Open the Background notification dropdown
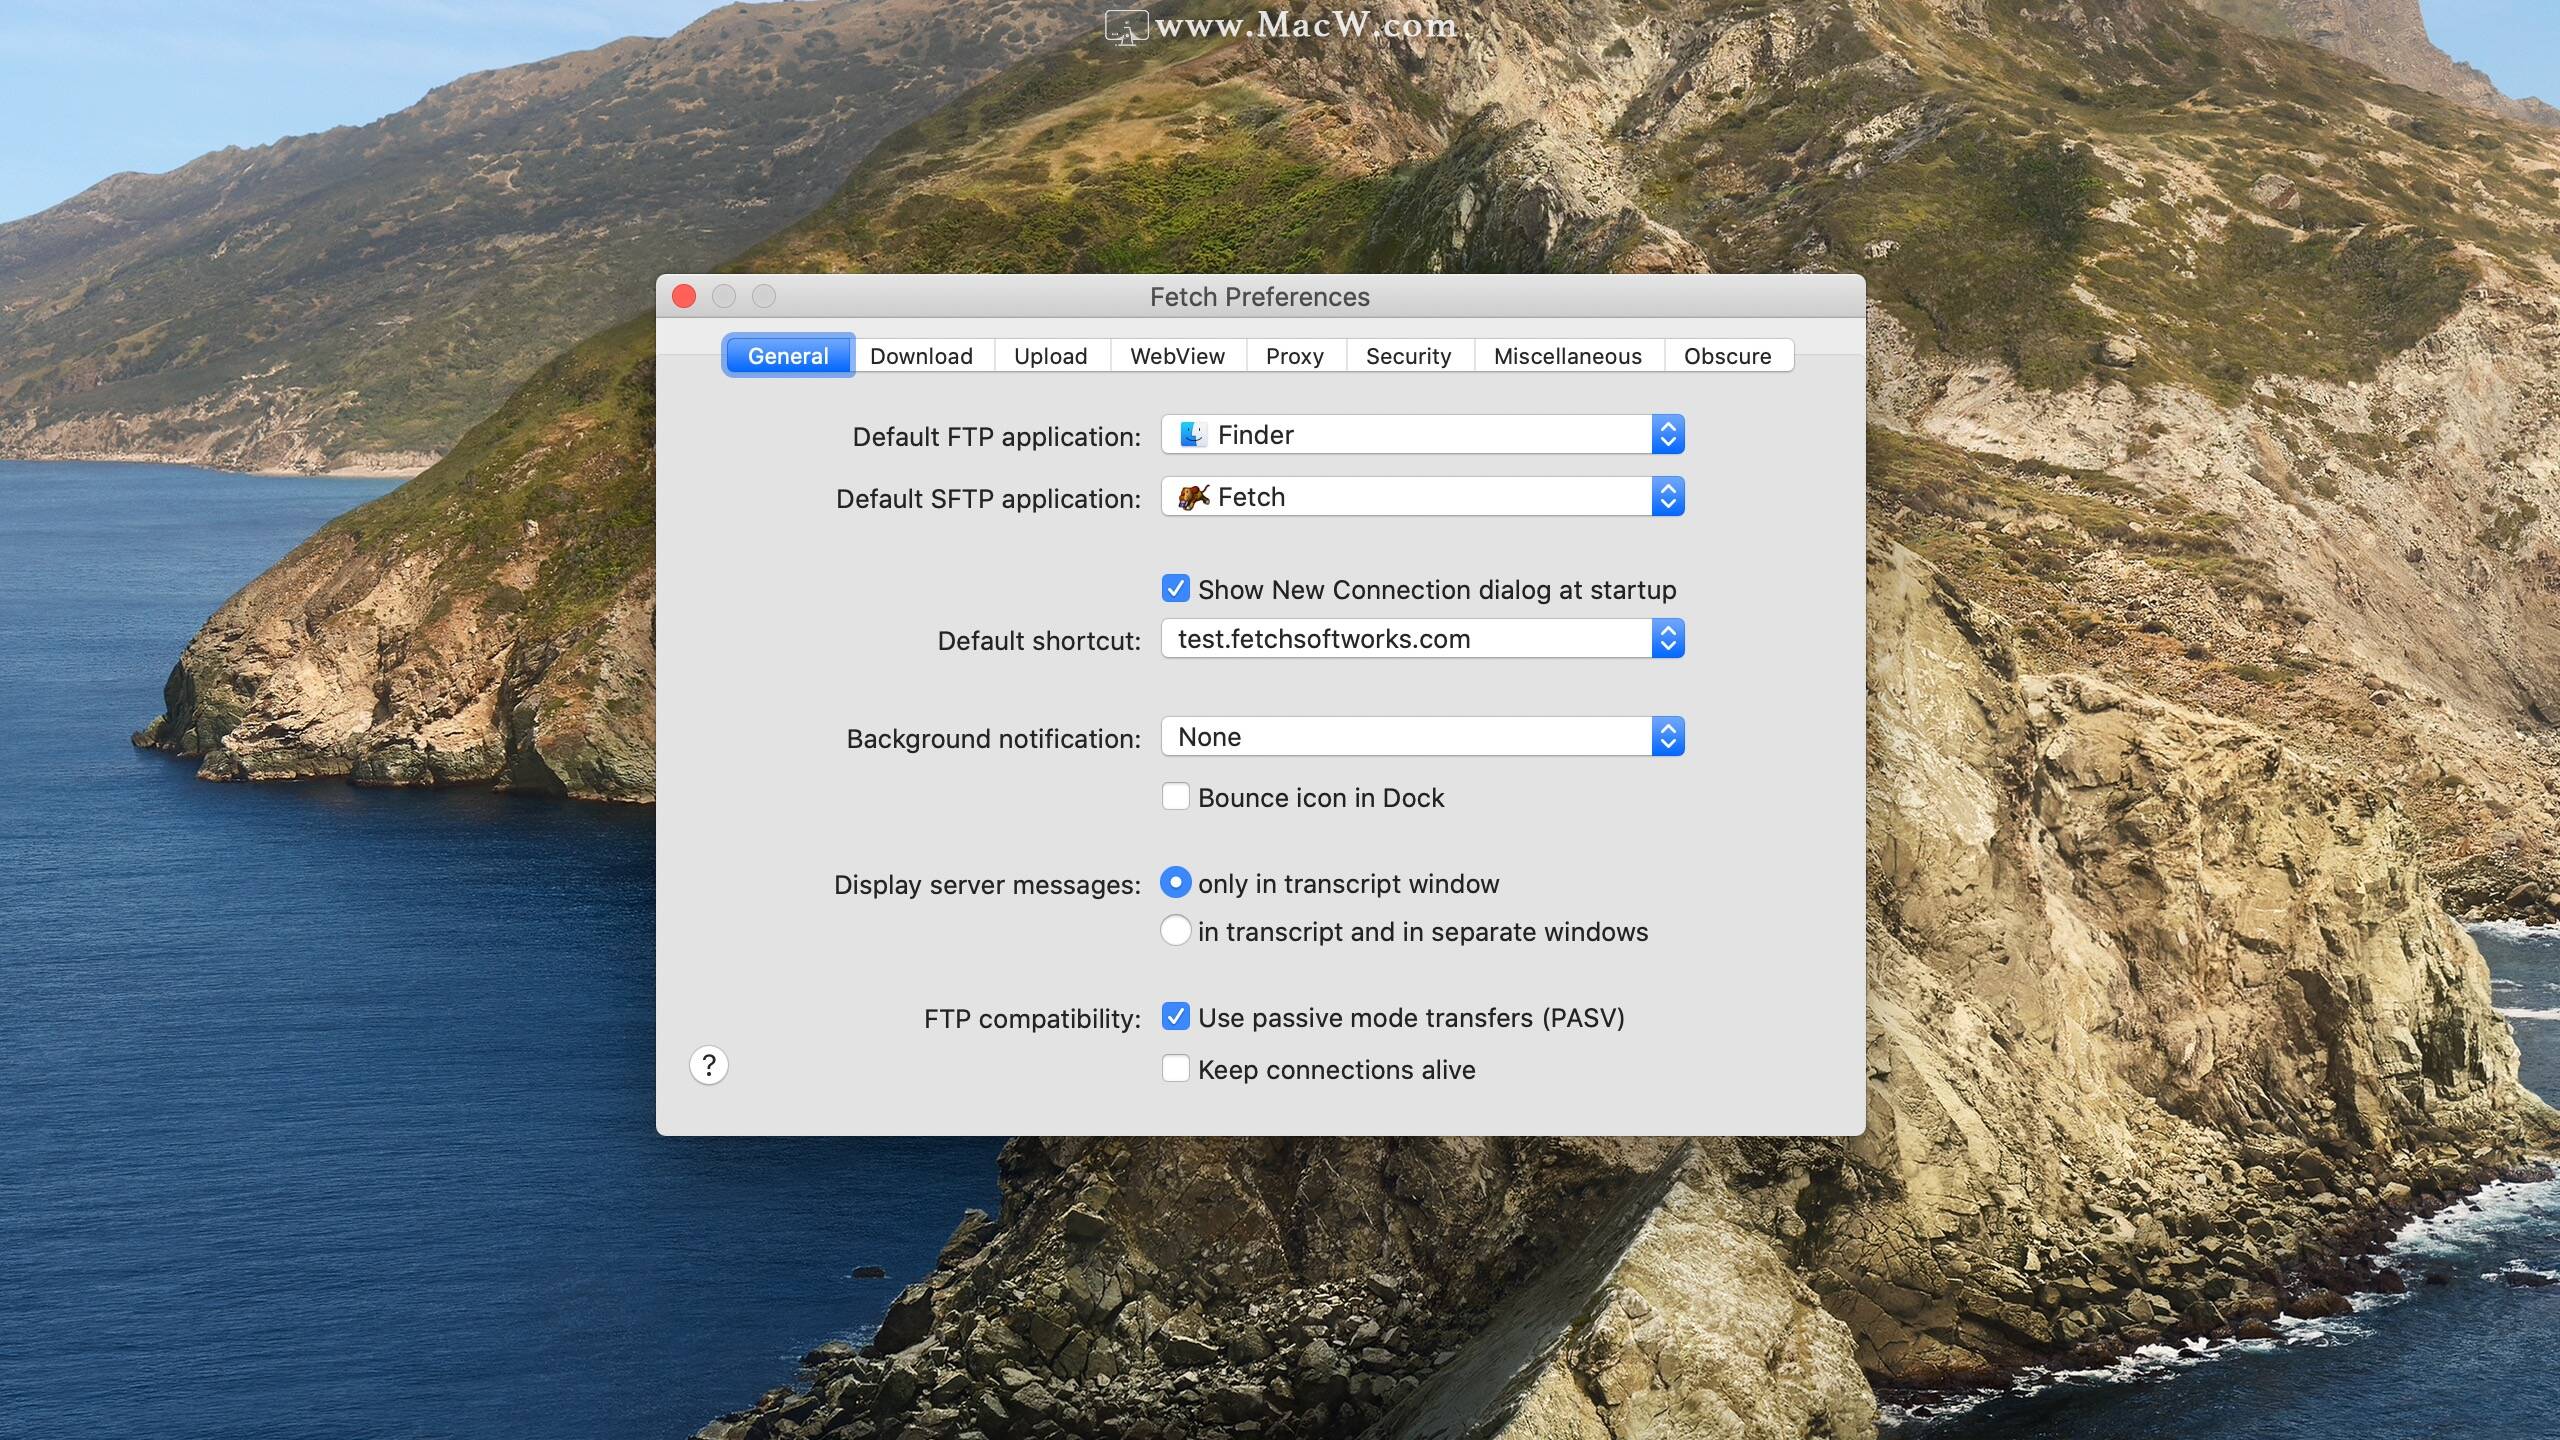 pos(1422,737)
